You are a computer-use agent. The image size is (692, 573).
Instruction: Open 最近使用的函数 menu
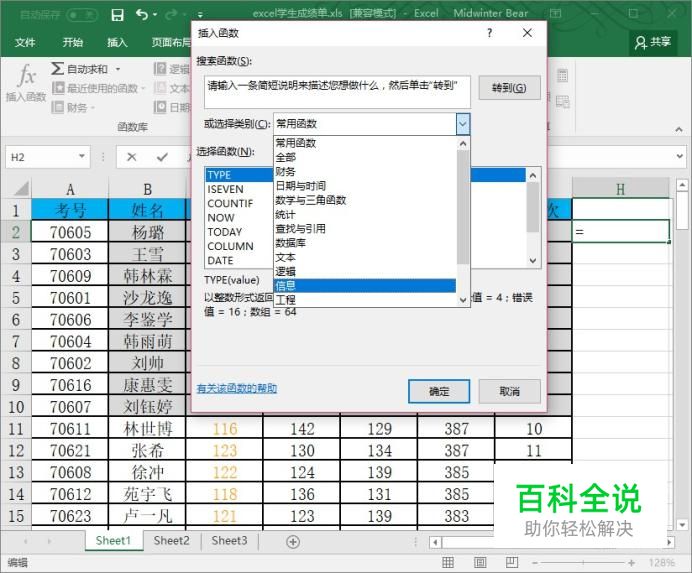point(98,88)
